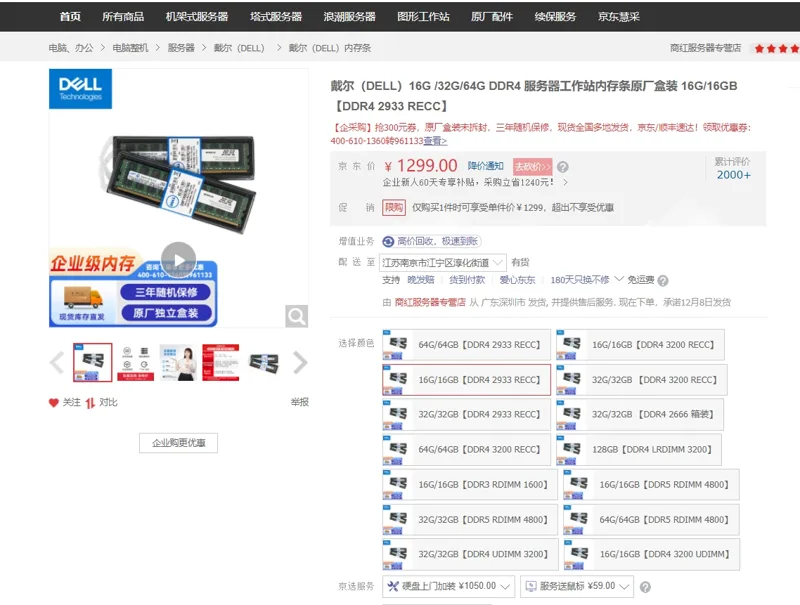Click the Dell Technologies logo
This screenshot has height=605, width=800.
point(80,89)
